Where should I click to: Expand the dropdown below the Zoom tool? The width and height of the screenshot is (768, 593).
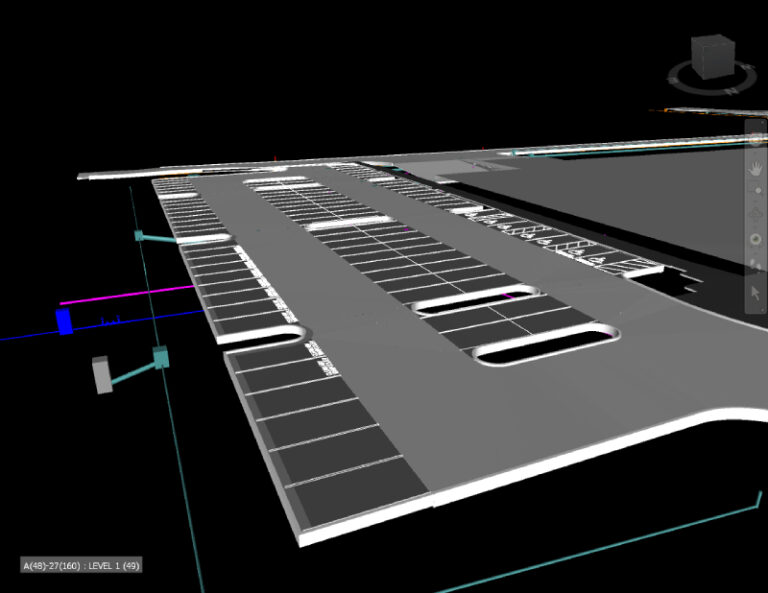coord(756,199)
